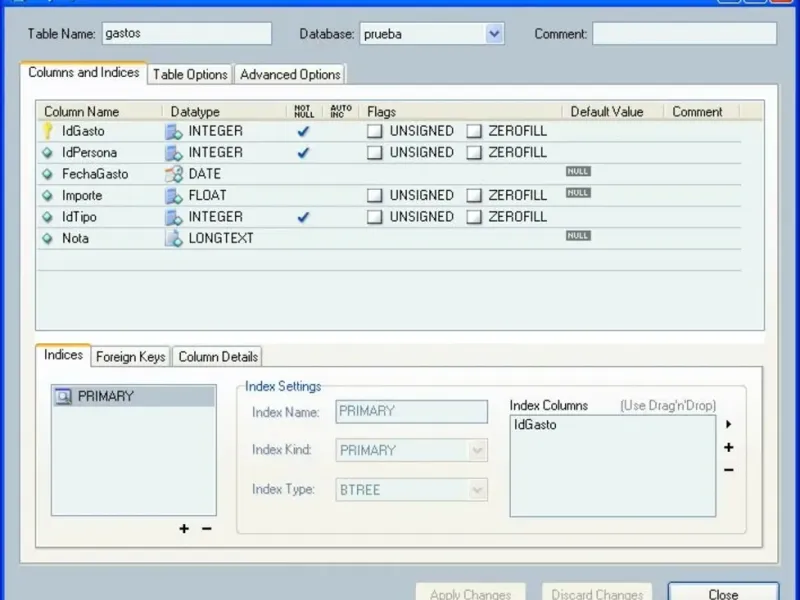Click the plus icon beside Index Columns
800x600 pixels.
[x=729, y=448]
